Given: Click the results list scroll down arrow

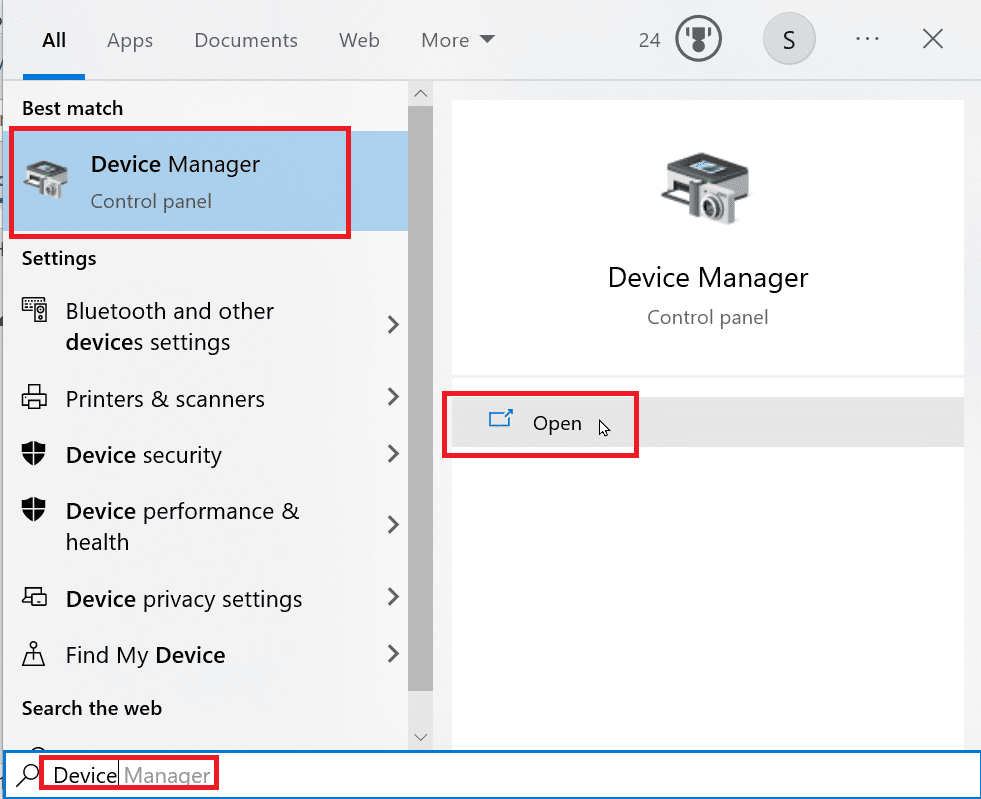Looking at the screenshot, I should click(420, 737).
